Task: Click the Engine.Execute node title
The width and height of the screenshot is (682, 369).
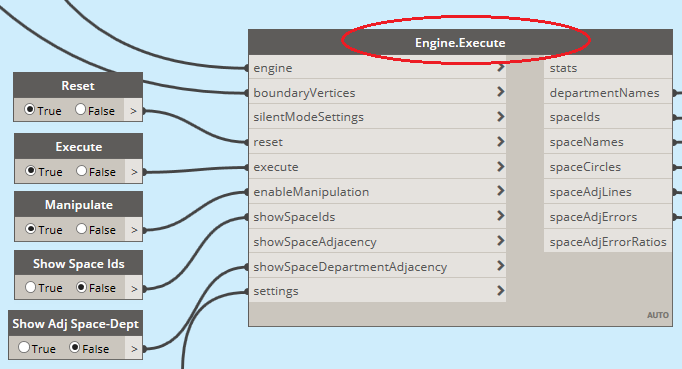Action: coord(460,43)
